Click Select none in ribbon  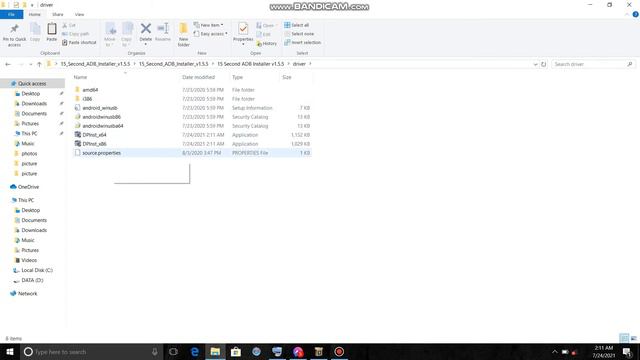pyautogui.click(x=299, y=34)
